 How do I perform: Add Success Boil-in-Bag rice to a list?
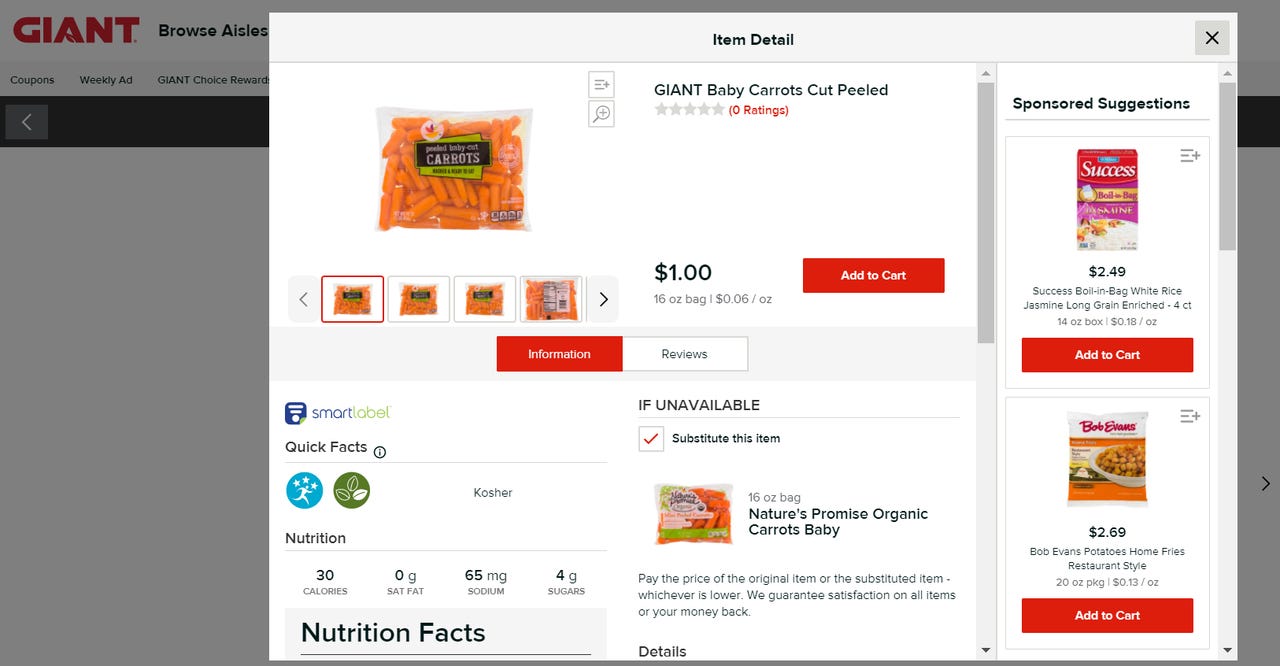tap(1189, 155)
